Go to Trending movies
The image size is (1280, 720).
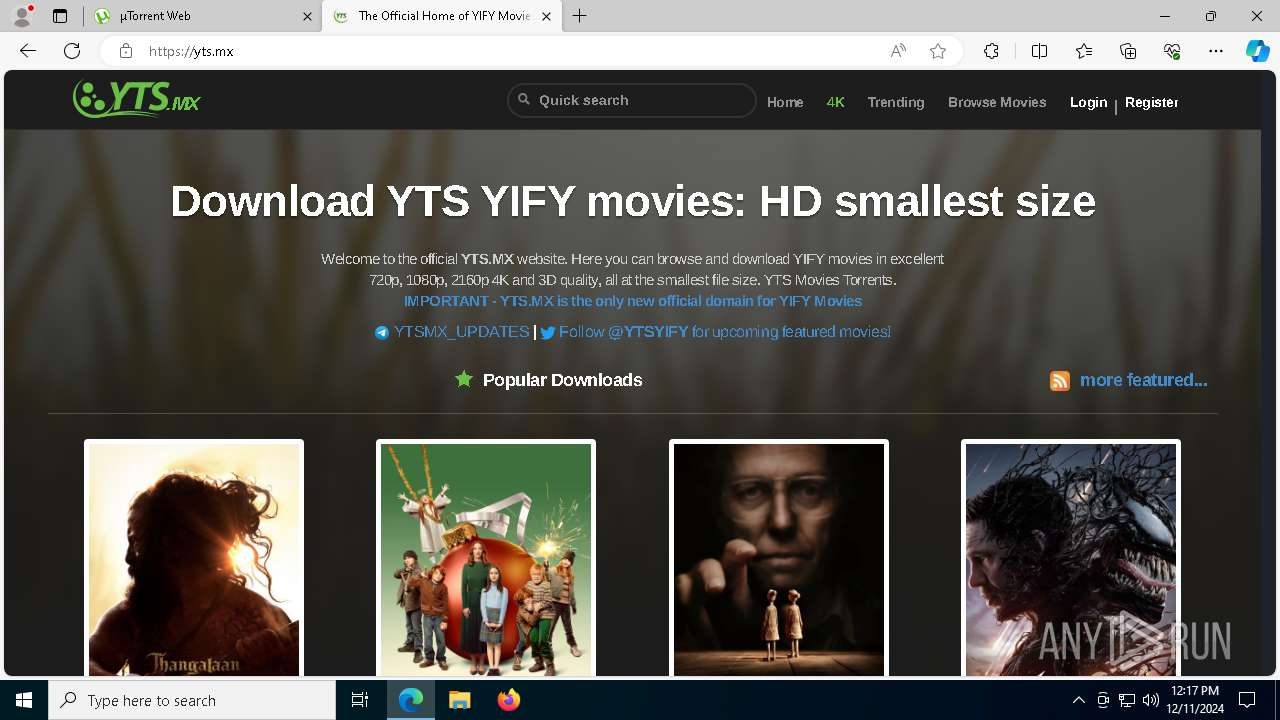pos(896,102)
